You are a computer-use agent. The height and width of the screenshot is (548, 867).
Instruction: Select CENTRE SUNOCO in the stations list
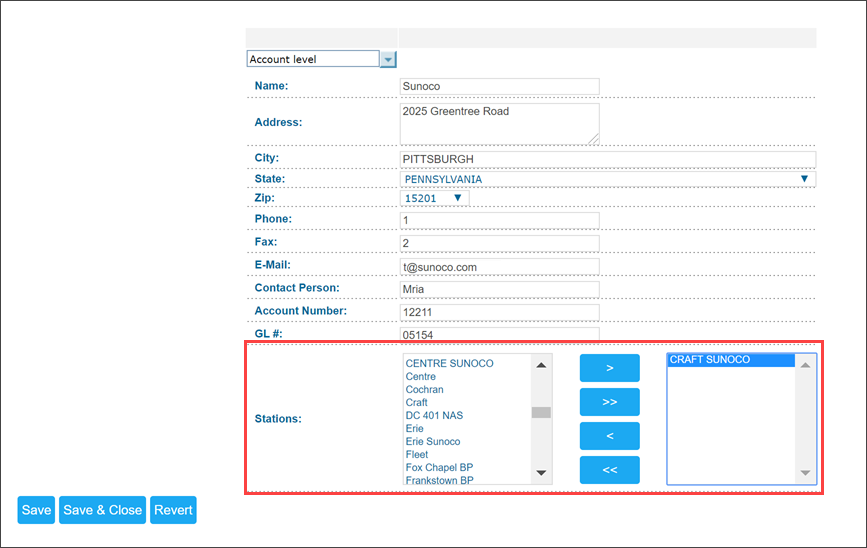tap(450, 363)
